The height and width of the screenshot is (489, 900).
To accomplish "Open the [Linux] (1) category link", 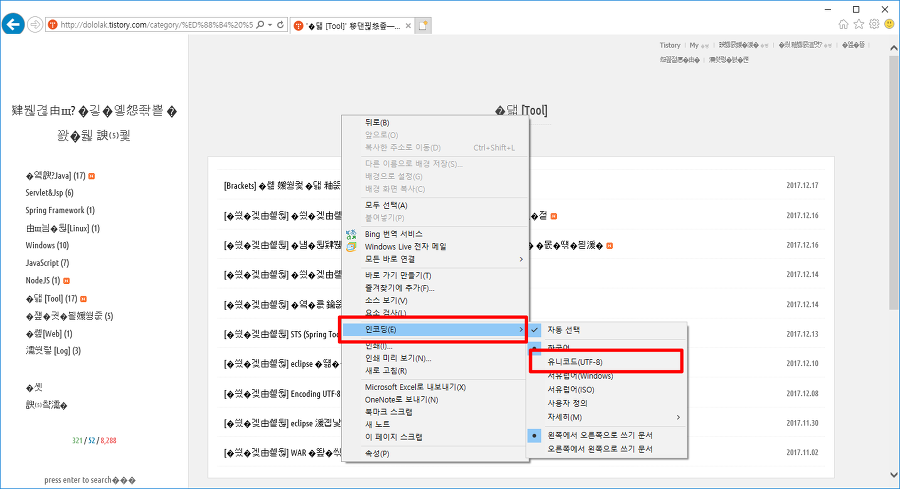I will click(63, 228).
